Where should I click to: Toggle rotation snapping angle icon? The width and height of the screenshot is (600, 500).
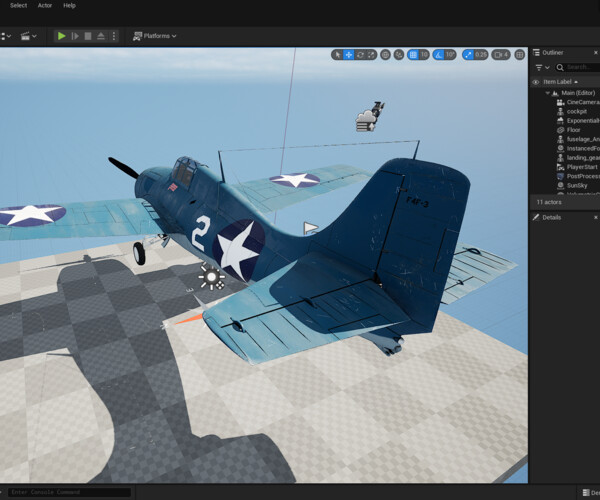tap(439, 55)
